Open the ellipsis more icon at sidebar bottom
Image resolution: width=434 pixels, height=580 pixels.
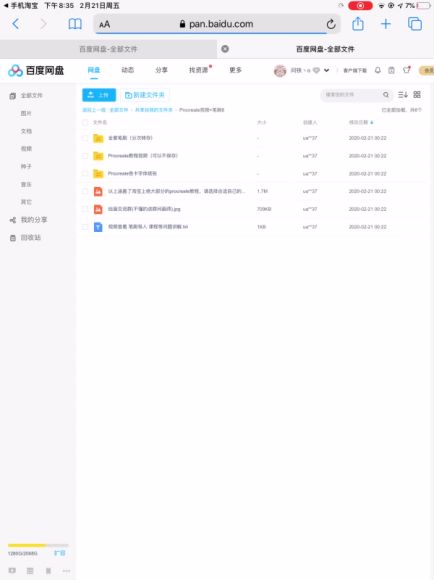[66, 571]
